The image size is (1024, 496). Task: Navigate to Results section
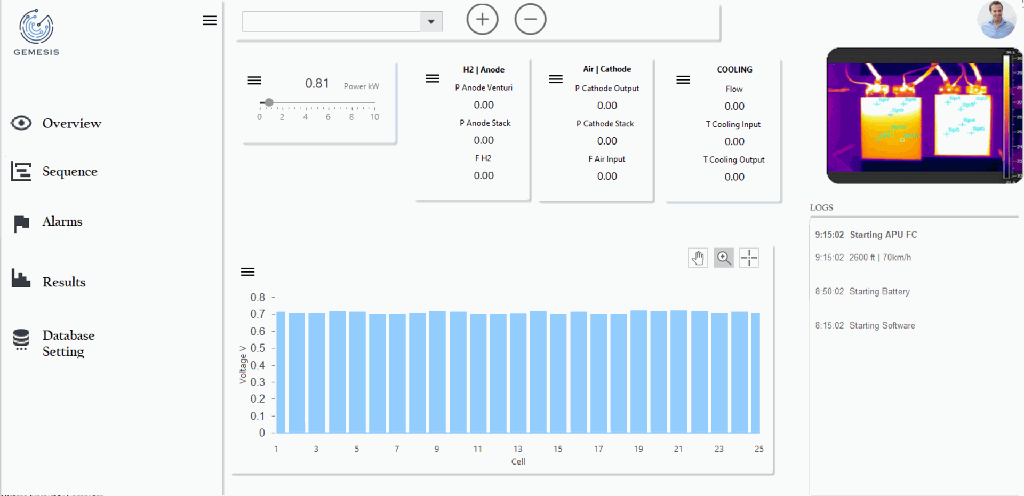(63, 282)
